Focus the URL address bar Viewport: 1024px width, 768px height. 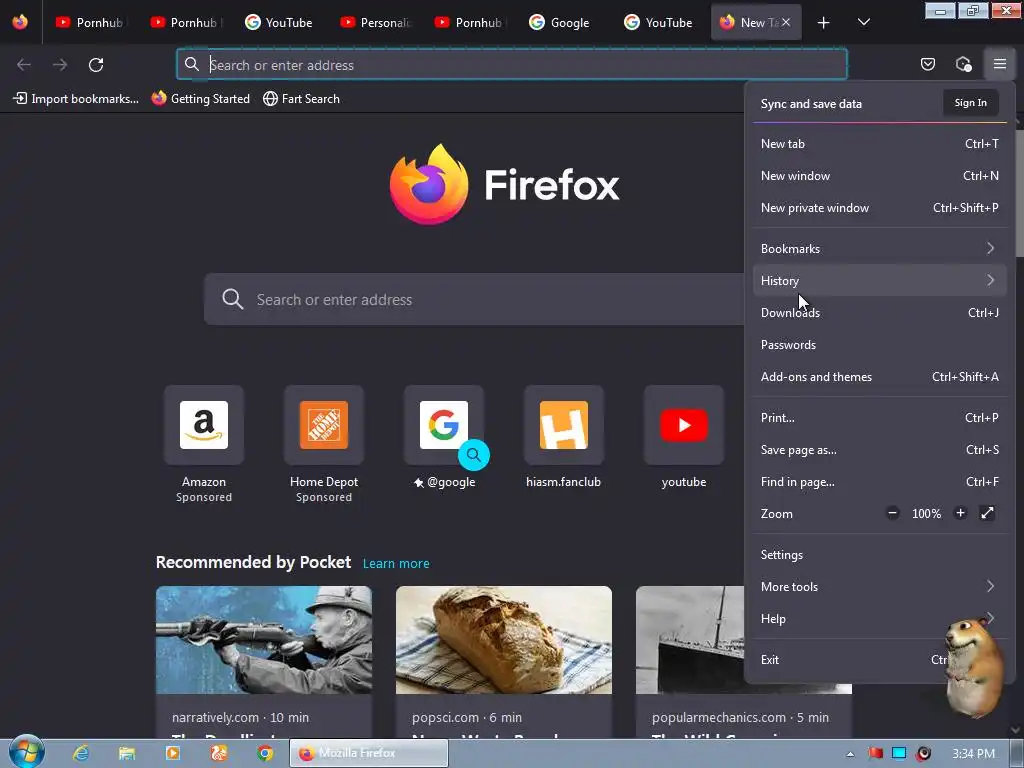point(512,65)
